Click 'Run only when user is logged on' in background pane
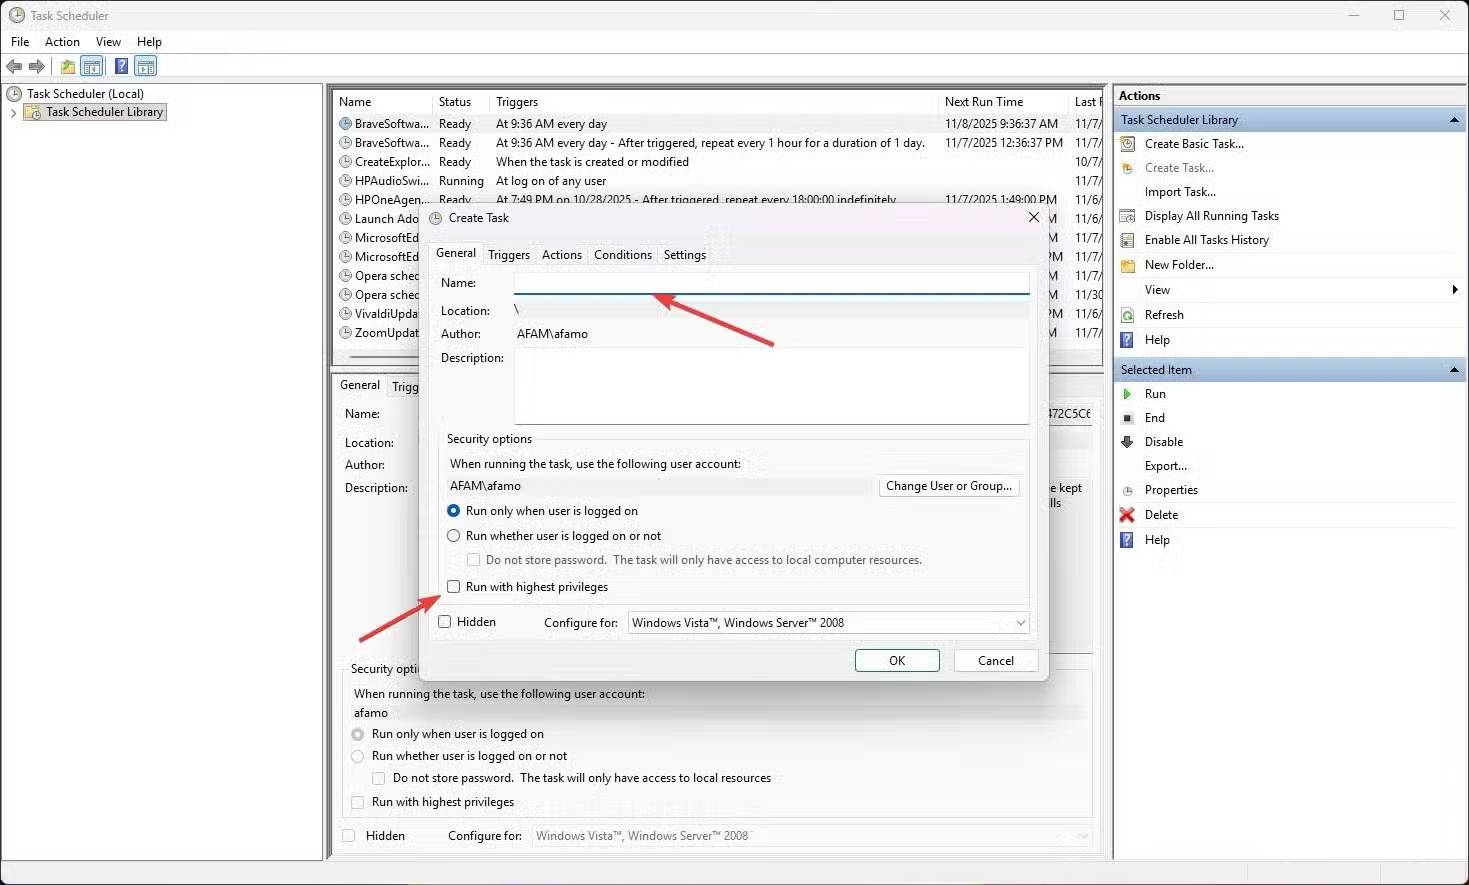The image size is (1469, 885). point(358,734)
